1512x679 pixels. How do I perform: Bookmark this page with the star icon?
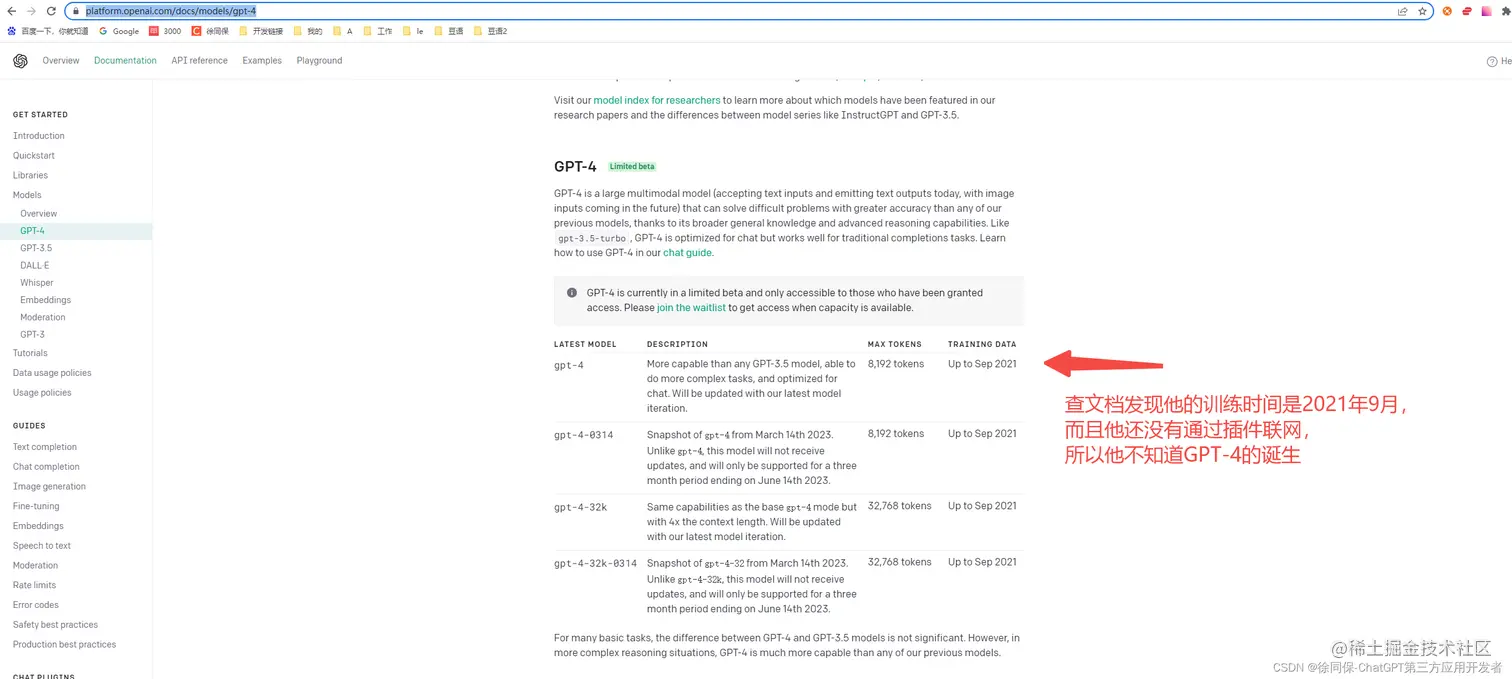(1422, 11)
